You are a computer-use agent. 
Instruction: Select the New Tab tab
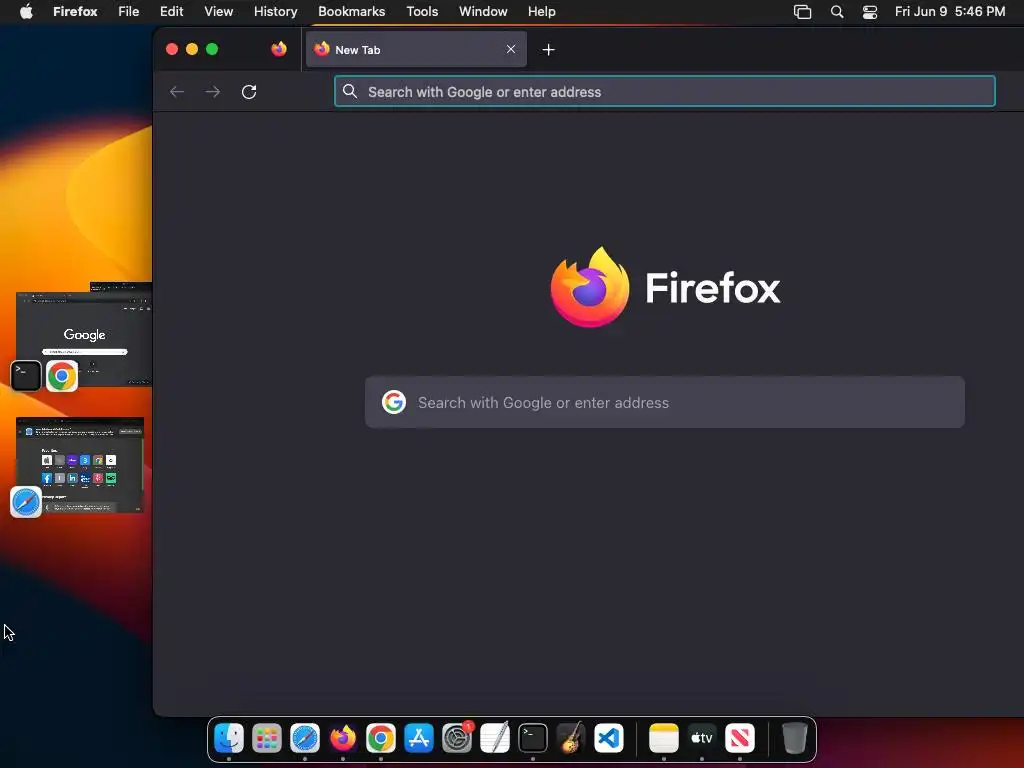(416, 50)
